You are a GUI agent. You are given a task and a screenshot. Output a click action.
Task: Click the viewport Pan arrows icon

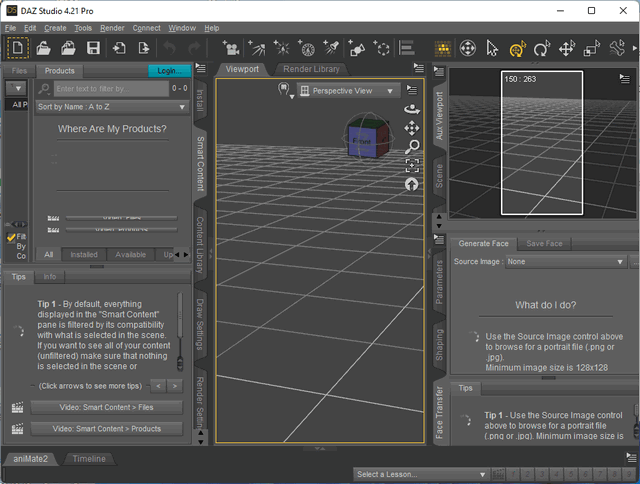click(412, 128)
